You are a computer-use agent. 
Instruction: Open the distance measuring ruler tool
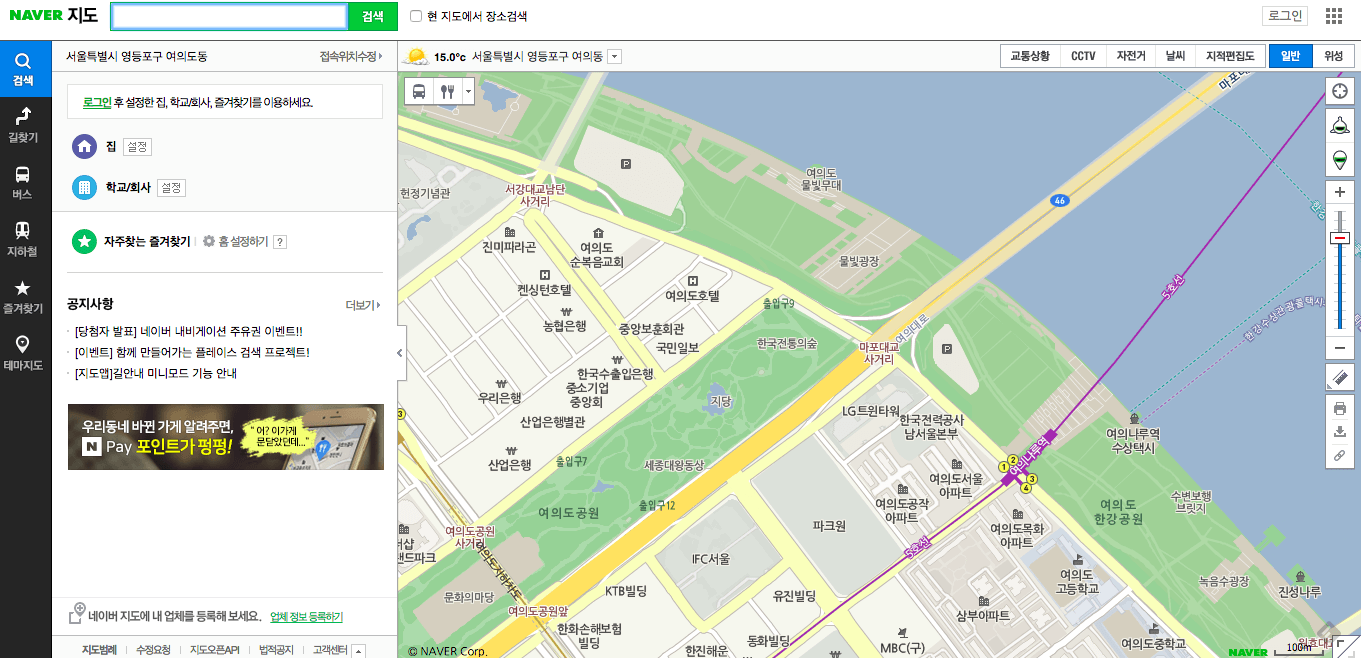(1340, 378)
